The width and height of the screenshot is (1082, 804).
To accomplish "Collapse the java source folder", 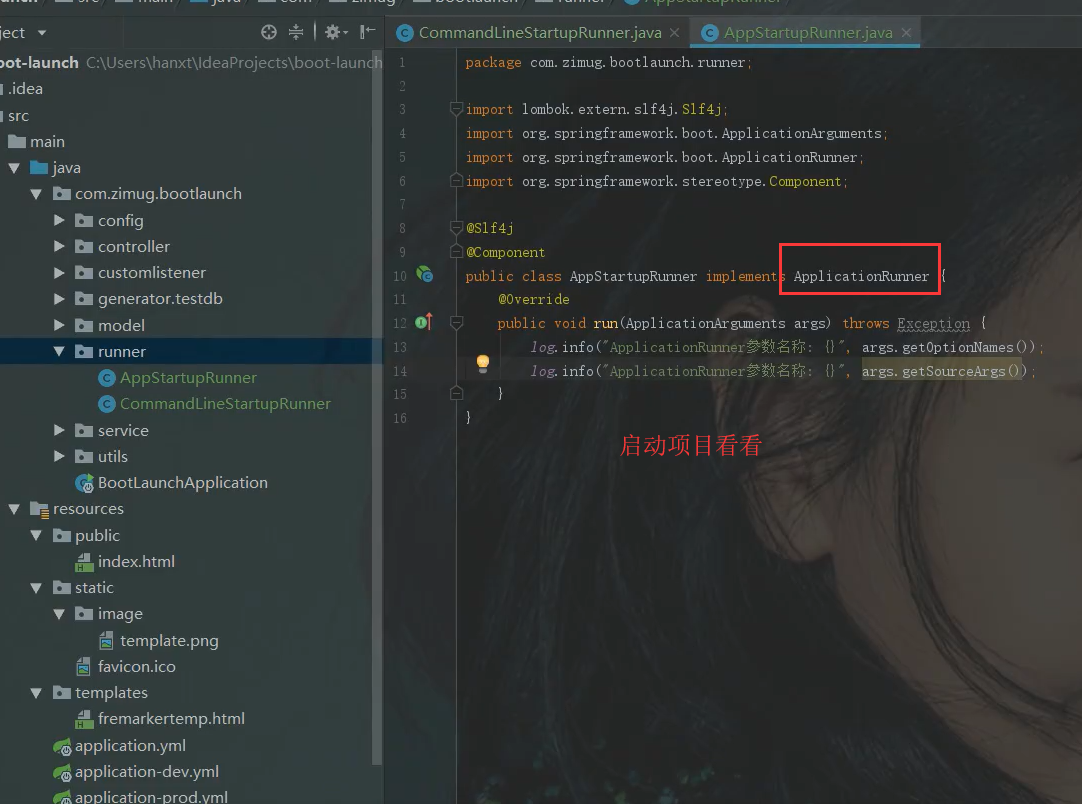I will click(x=14, y=168).
